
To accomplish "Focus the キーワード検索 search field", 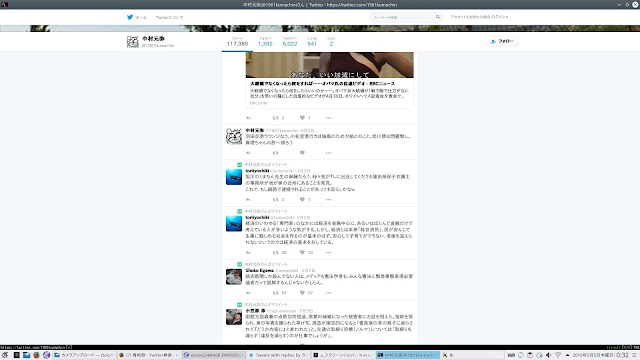I will (x=406, y=17).
